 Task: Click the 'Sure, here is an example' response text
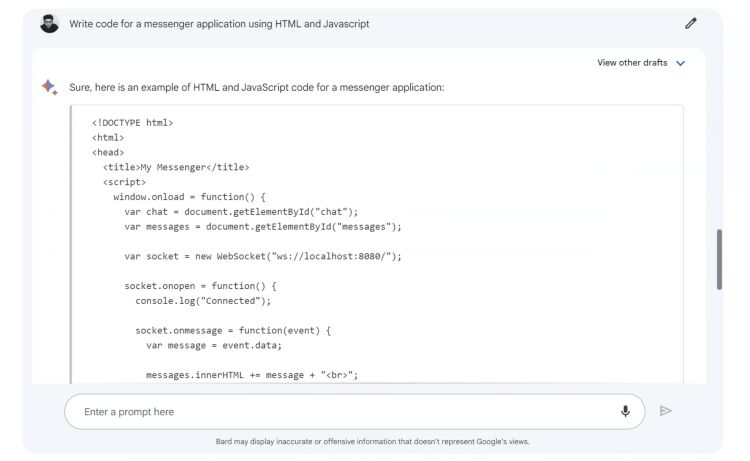point(256,87)
